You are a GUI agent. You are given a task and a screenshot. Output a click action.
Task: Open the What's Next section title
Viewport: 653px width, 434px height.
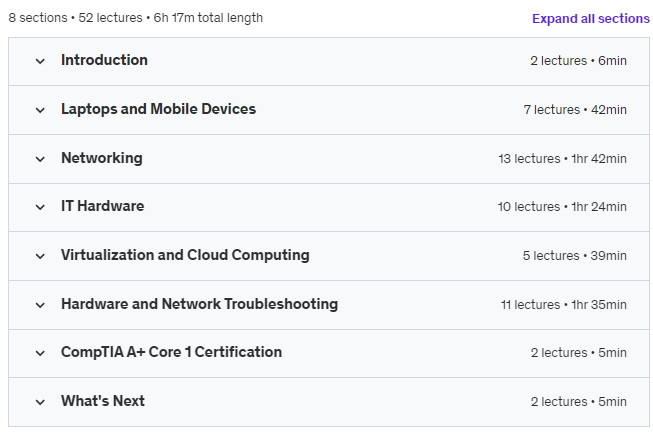(103, 401)
